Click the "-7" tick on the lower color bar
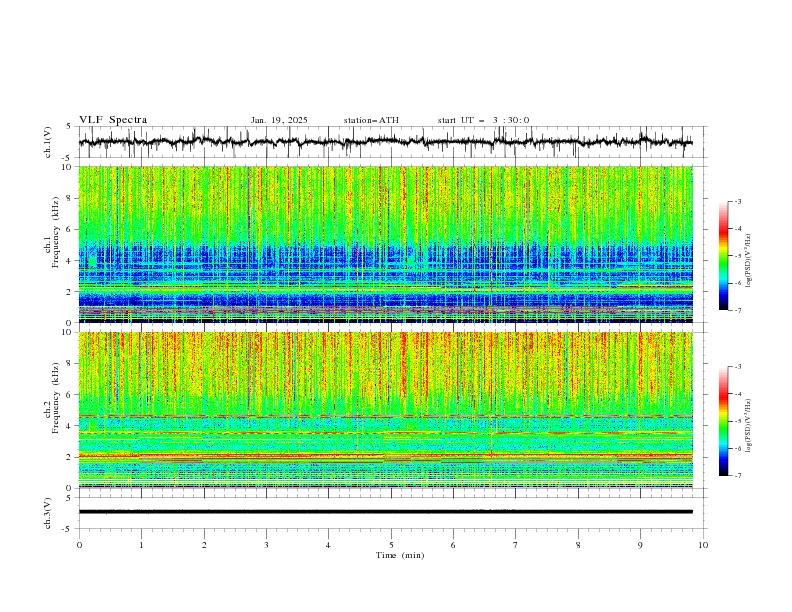 click(x=738, y=476)
